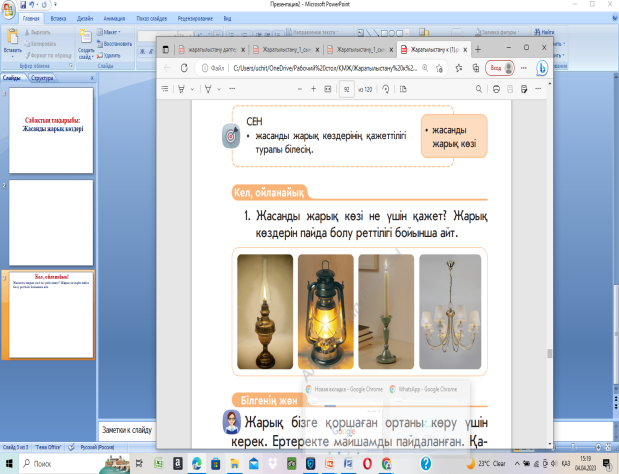The height and width of the screenshot is (474, 619).
Task: Open the Вид ribbon tab
Action: [227, 18]
